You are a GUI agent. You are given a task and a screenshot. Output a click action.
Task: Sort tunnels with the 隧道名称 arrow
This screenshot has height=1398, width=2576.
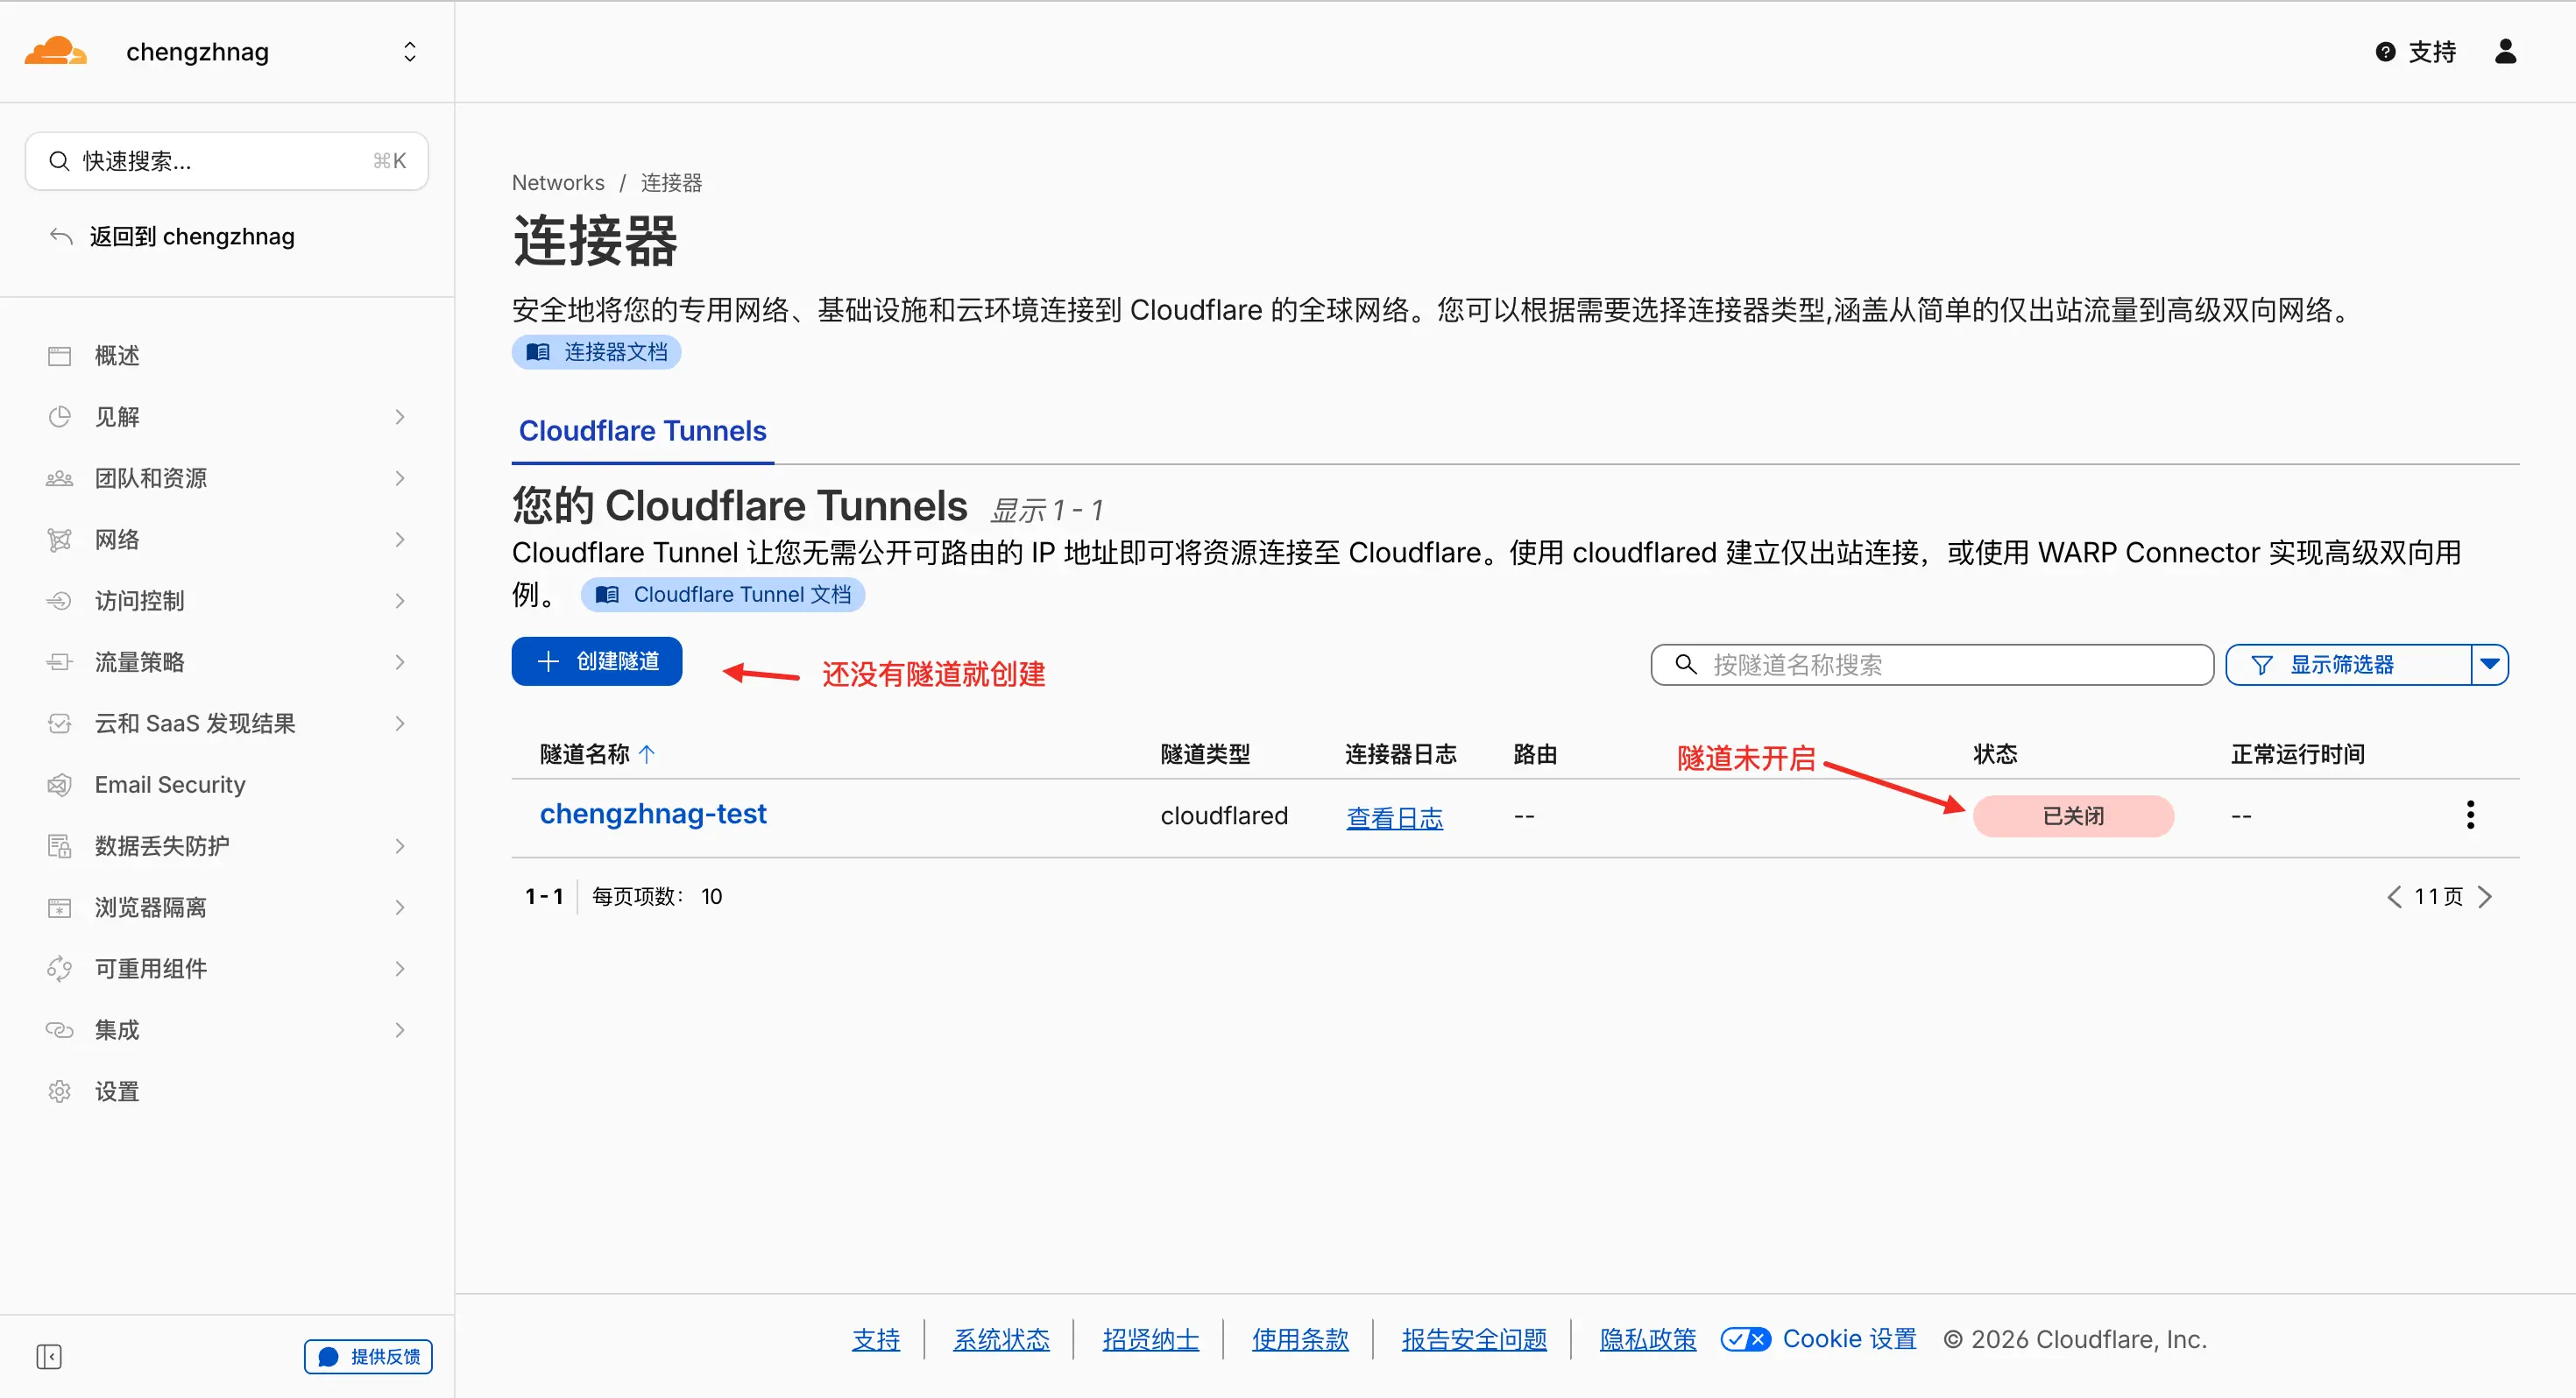[647, 754]
